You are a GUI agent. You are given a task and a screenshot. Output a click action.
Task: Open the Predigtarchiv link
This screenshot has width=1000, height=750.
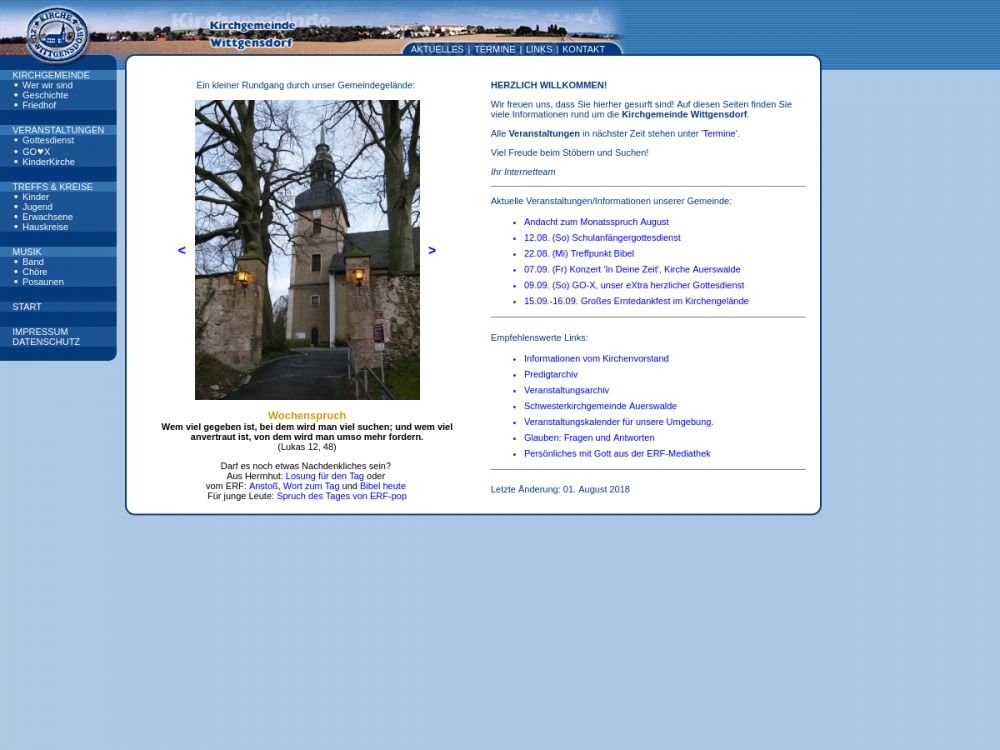[x=550, y=374]
